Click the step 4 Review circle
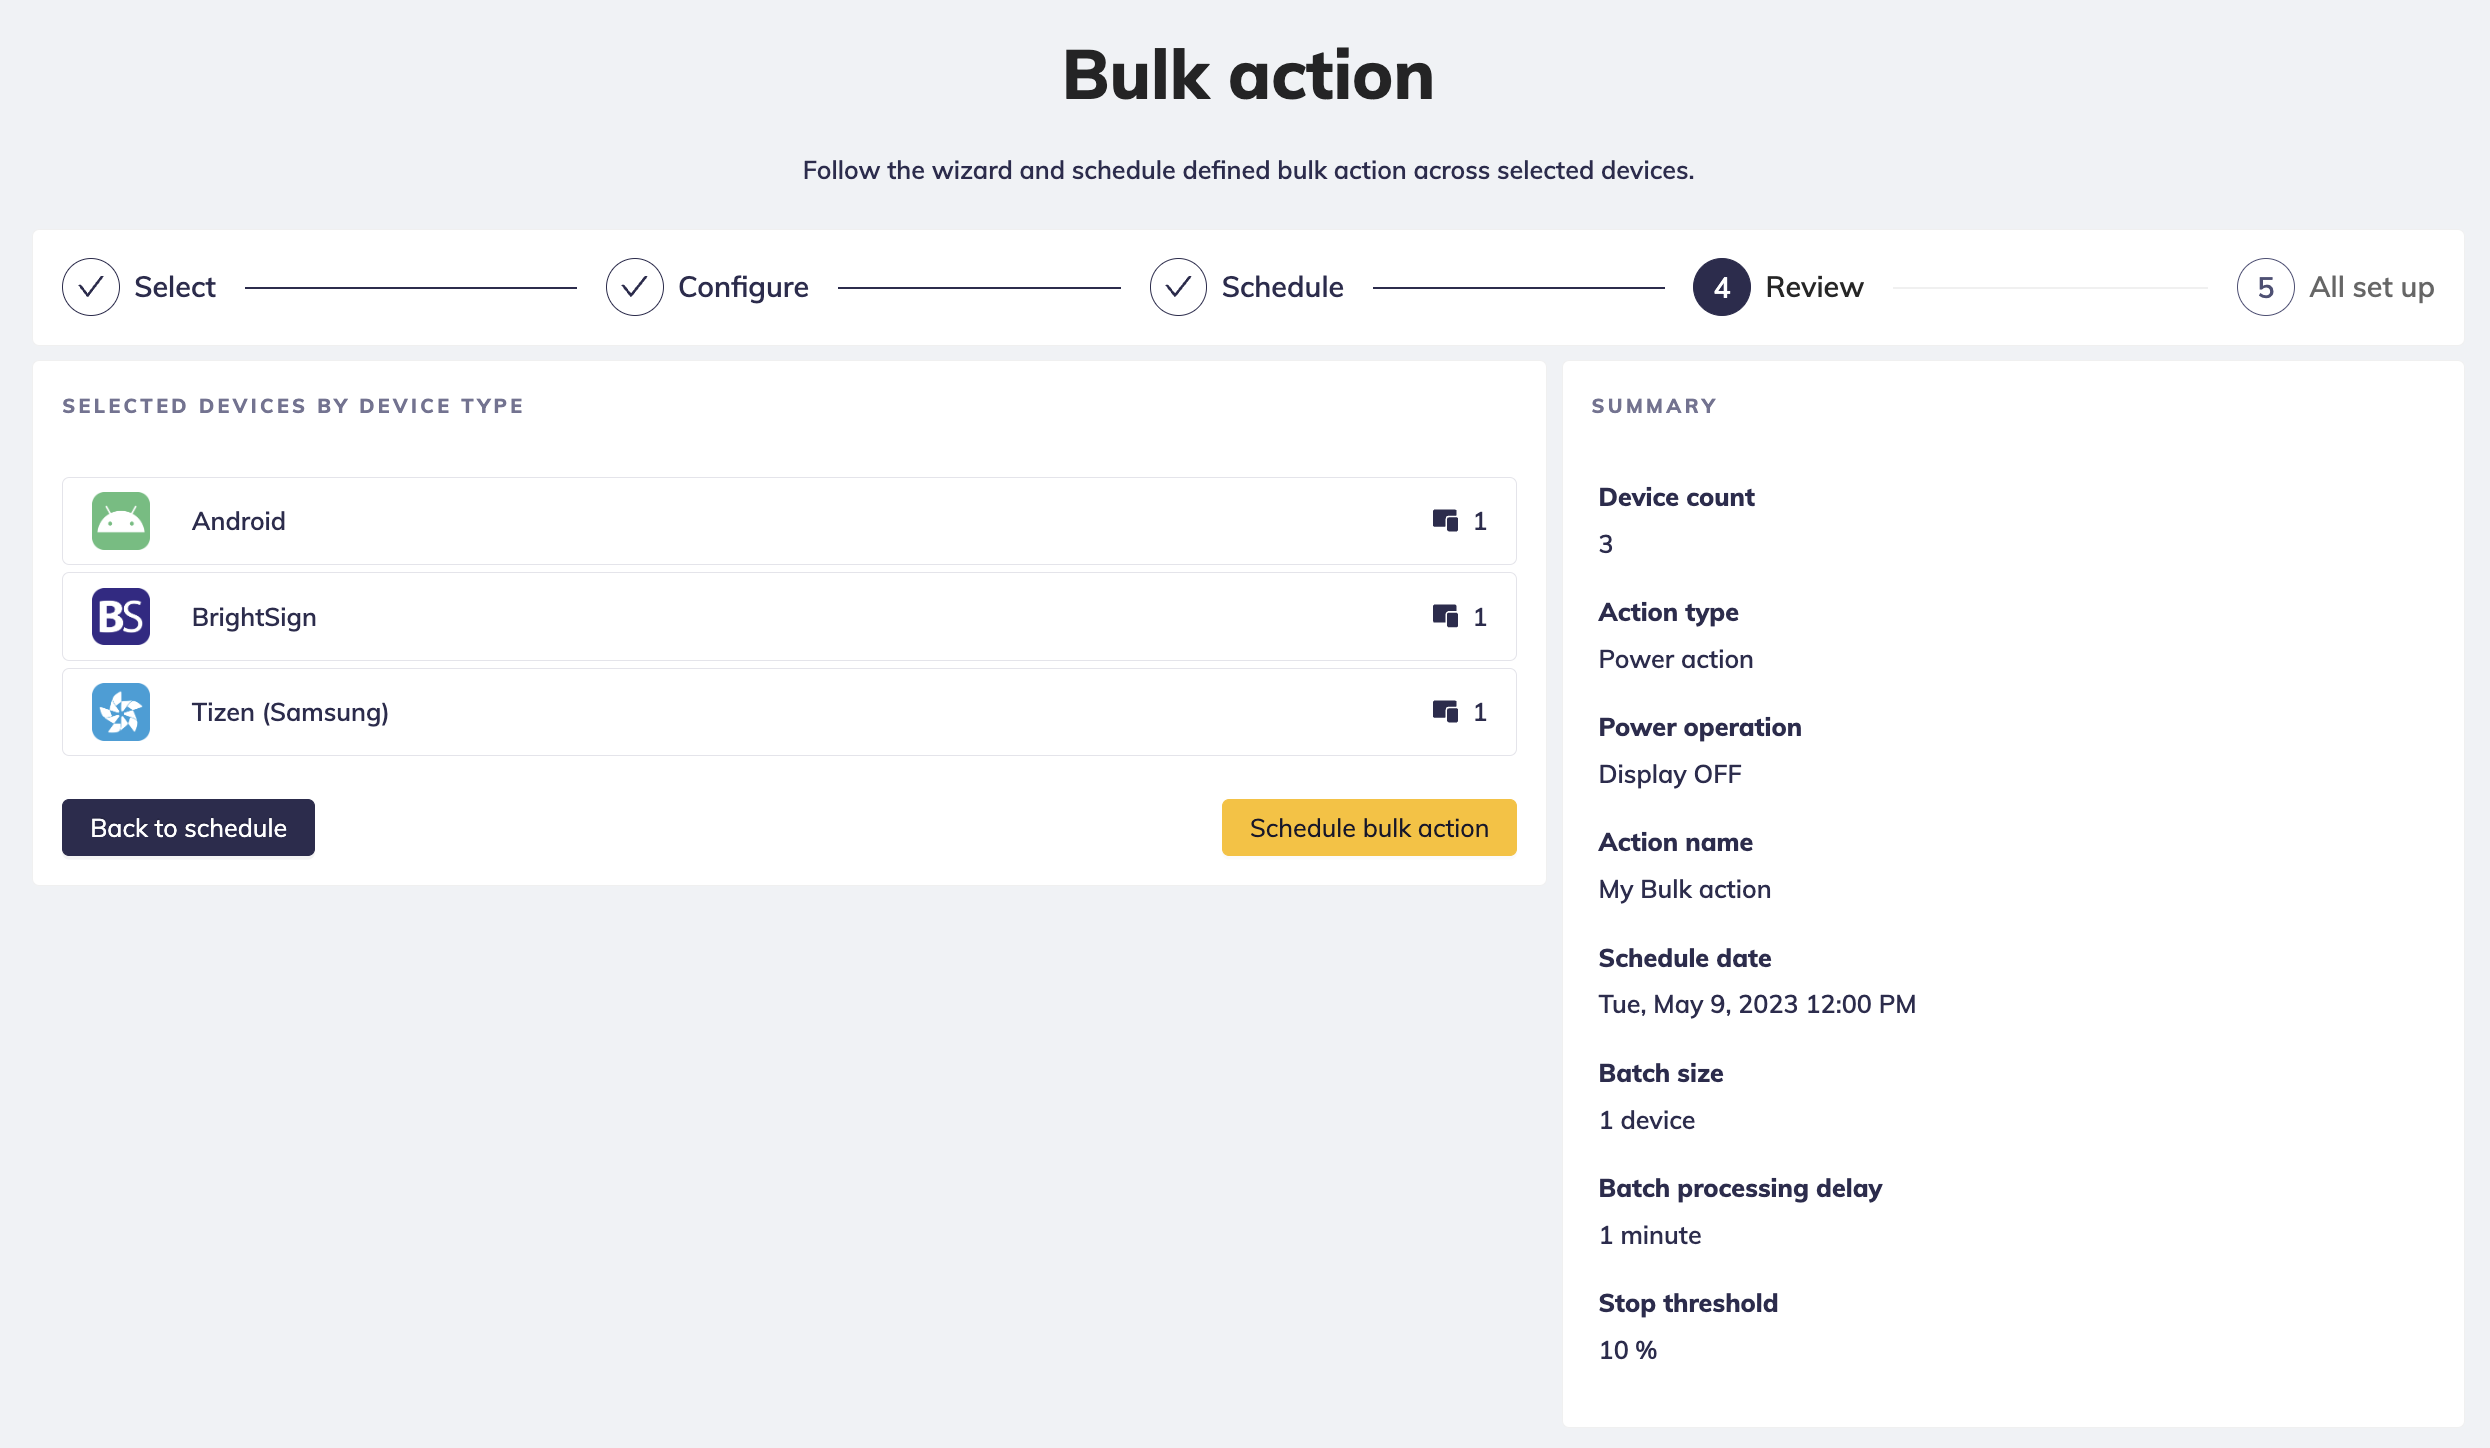 pos(1721,288)
